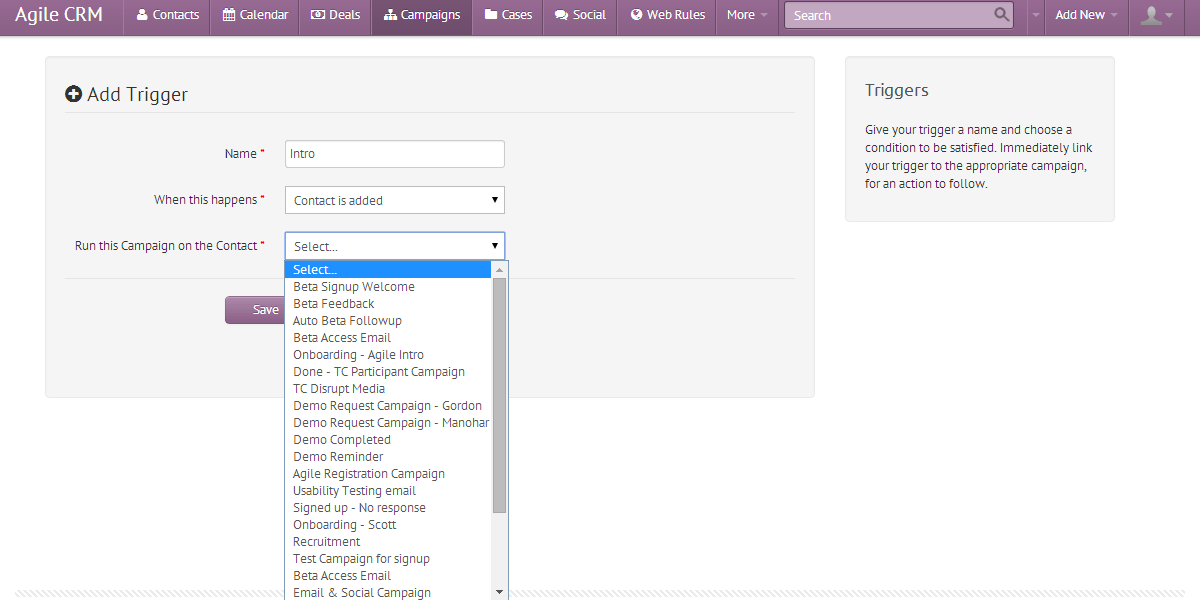The height and width of the screenshot is (600, 1200).
Task: Click the Name input field
Action: pos(395,154)
